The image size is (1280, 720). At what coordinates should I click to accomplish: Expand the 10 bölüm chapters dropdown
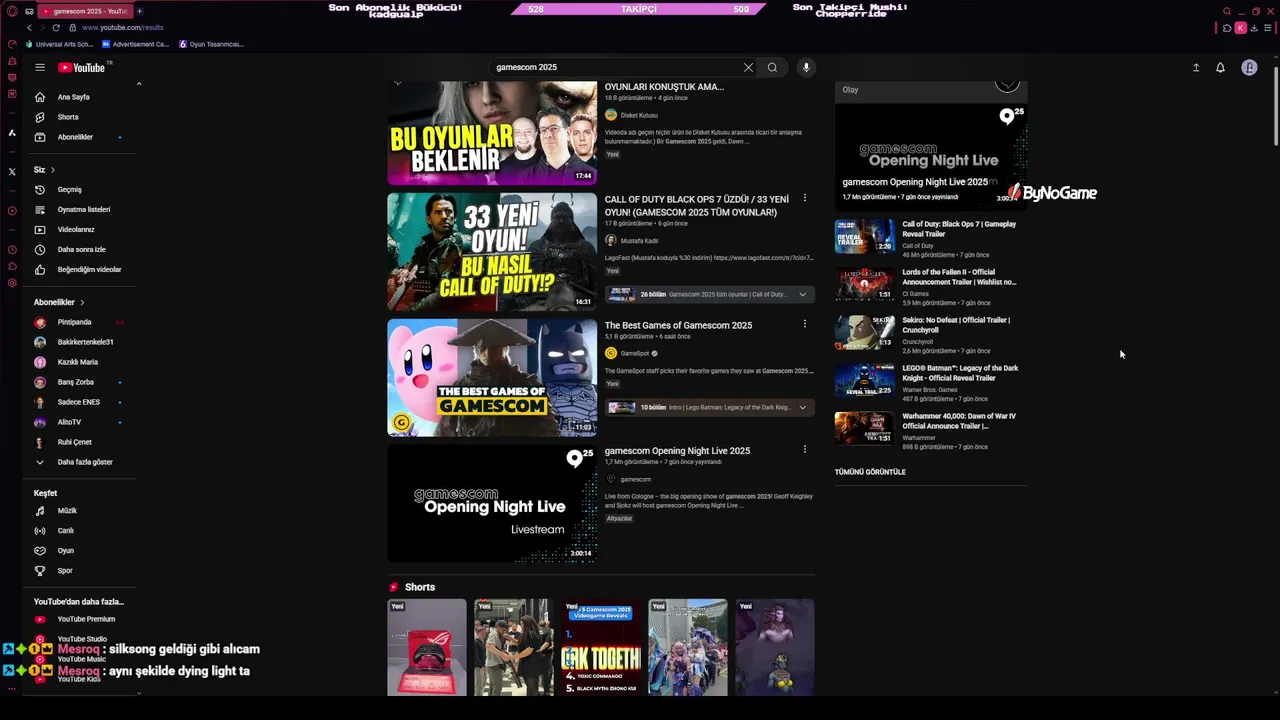[802, 407]
